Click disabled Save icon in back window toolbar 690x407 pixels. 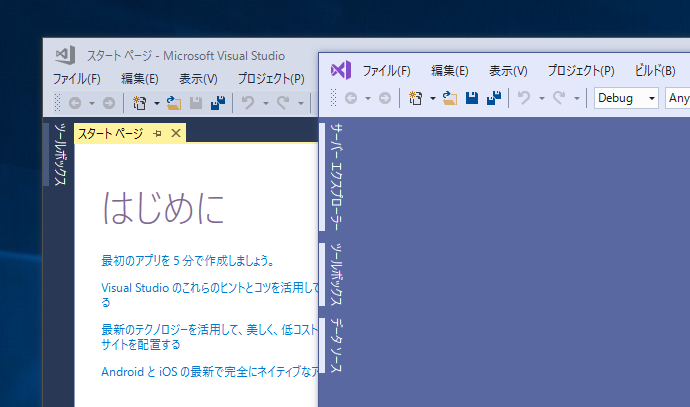click(196, 103)
